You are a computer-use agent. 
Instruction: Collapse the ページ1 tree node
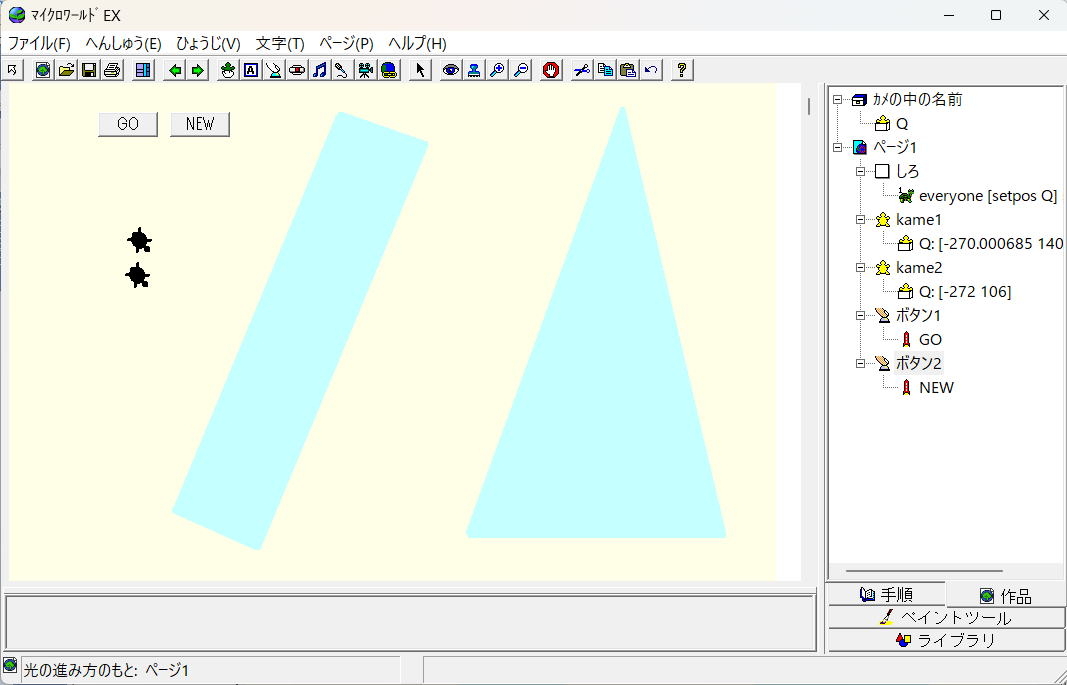click(838, 147)
